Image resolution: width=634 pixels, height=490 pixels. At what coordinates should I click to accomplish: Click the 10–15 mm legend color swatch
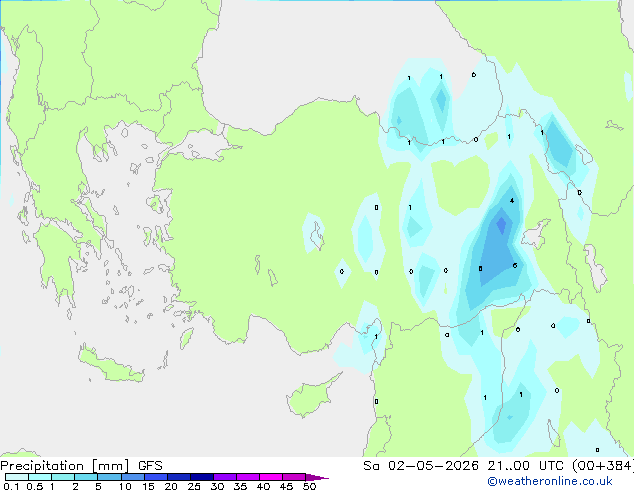point(132,477)
